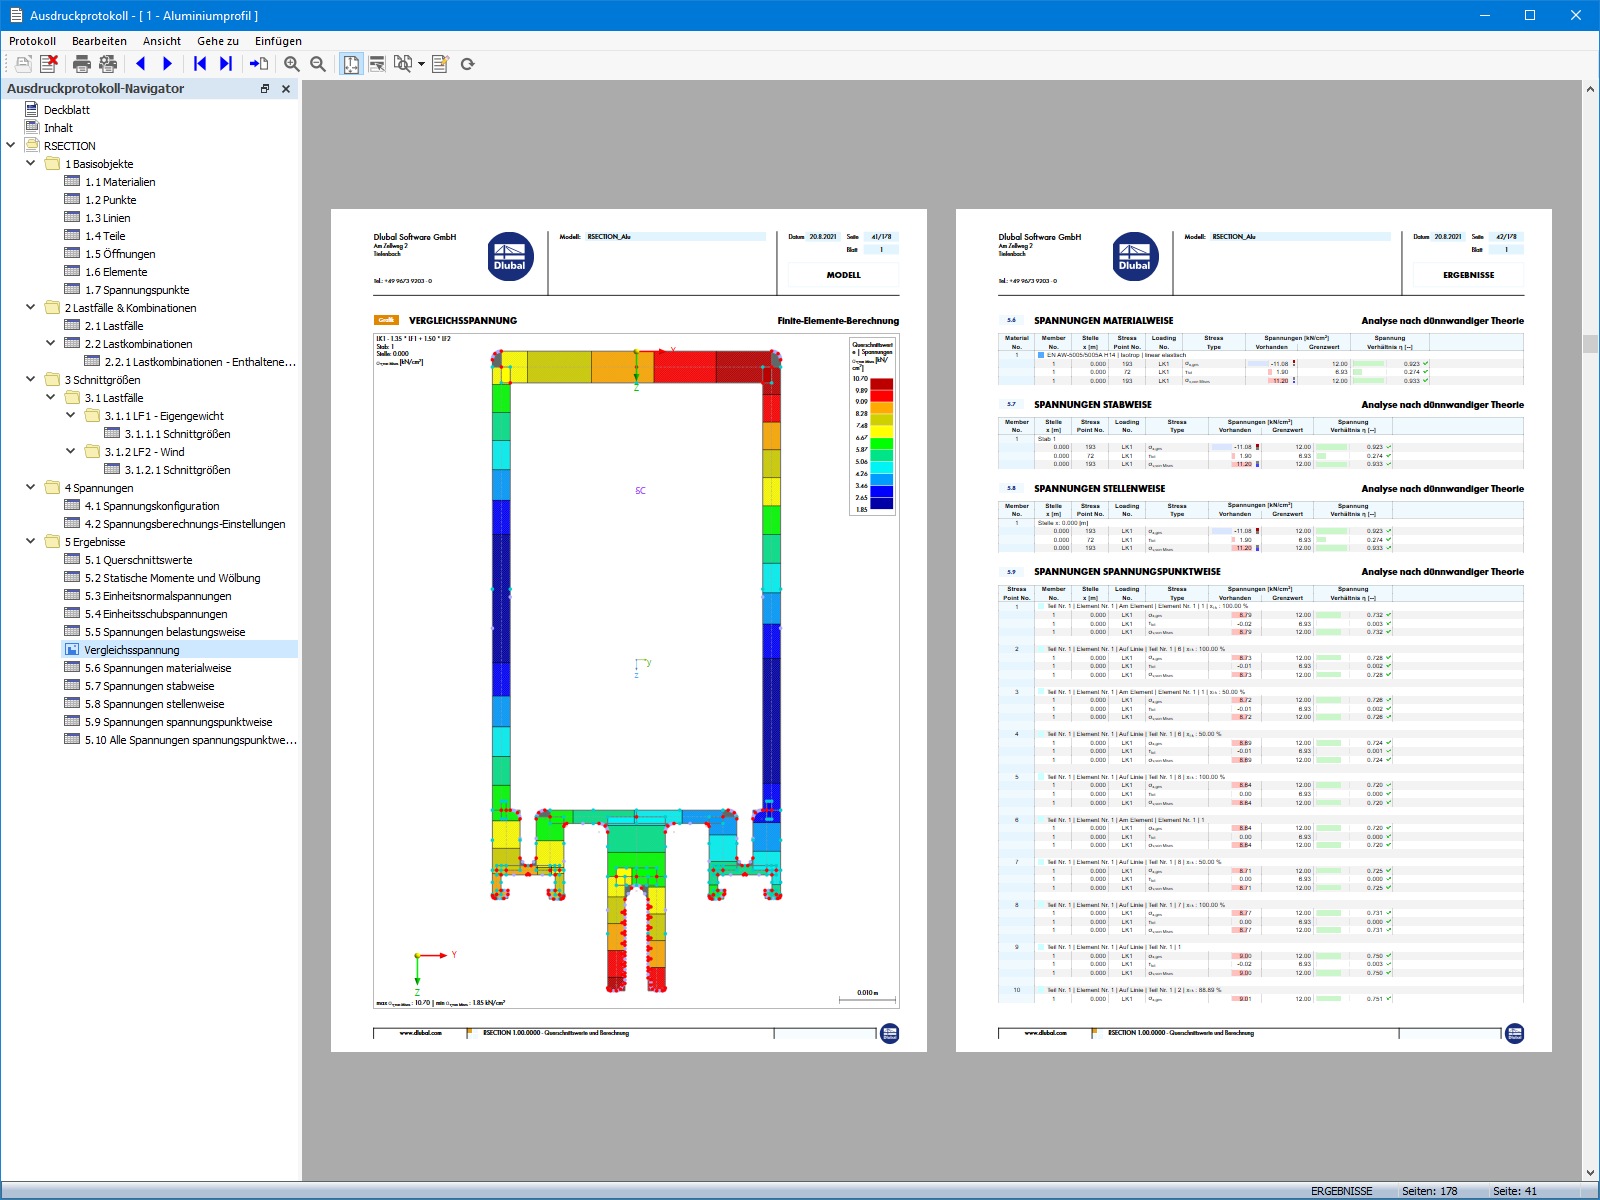This screenshot has width=1600, height=1200.
Task: Open the Einfügen menu
Action: coord(278,41)
